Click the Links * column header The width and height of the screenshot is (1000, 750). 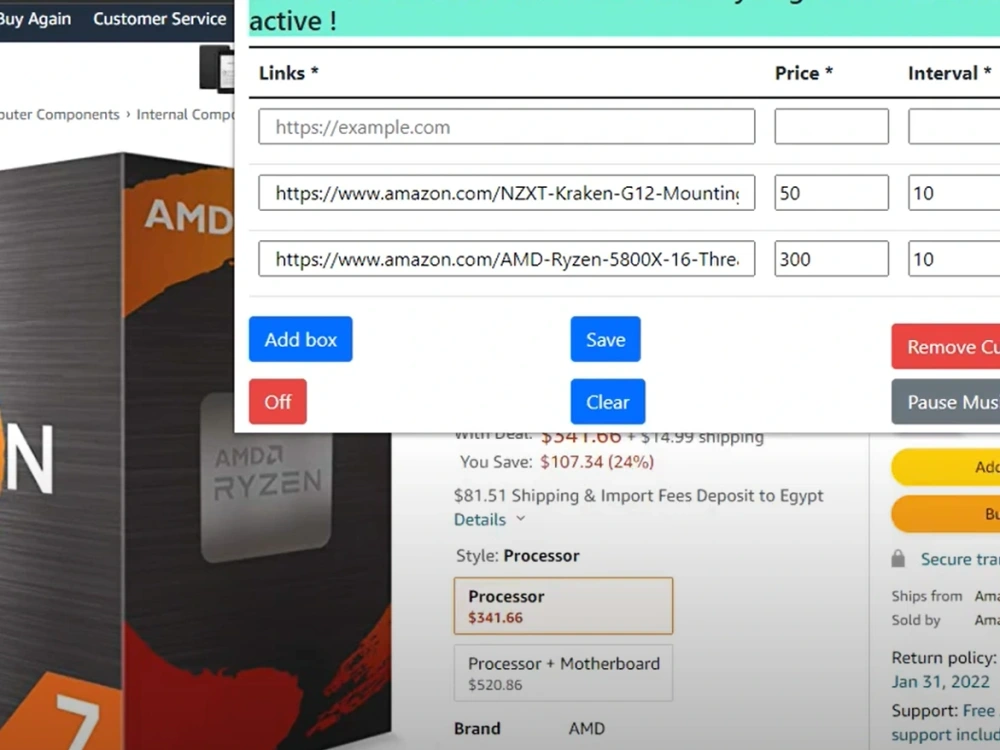point(288,73)
